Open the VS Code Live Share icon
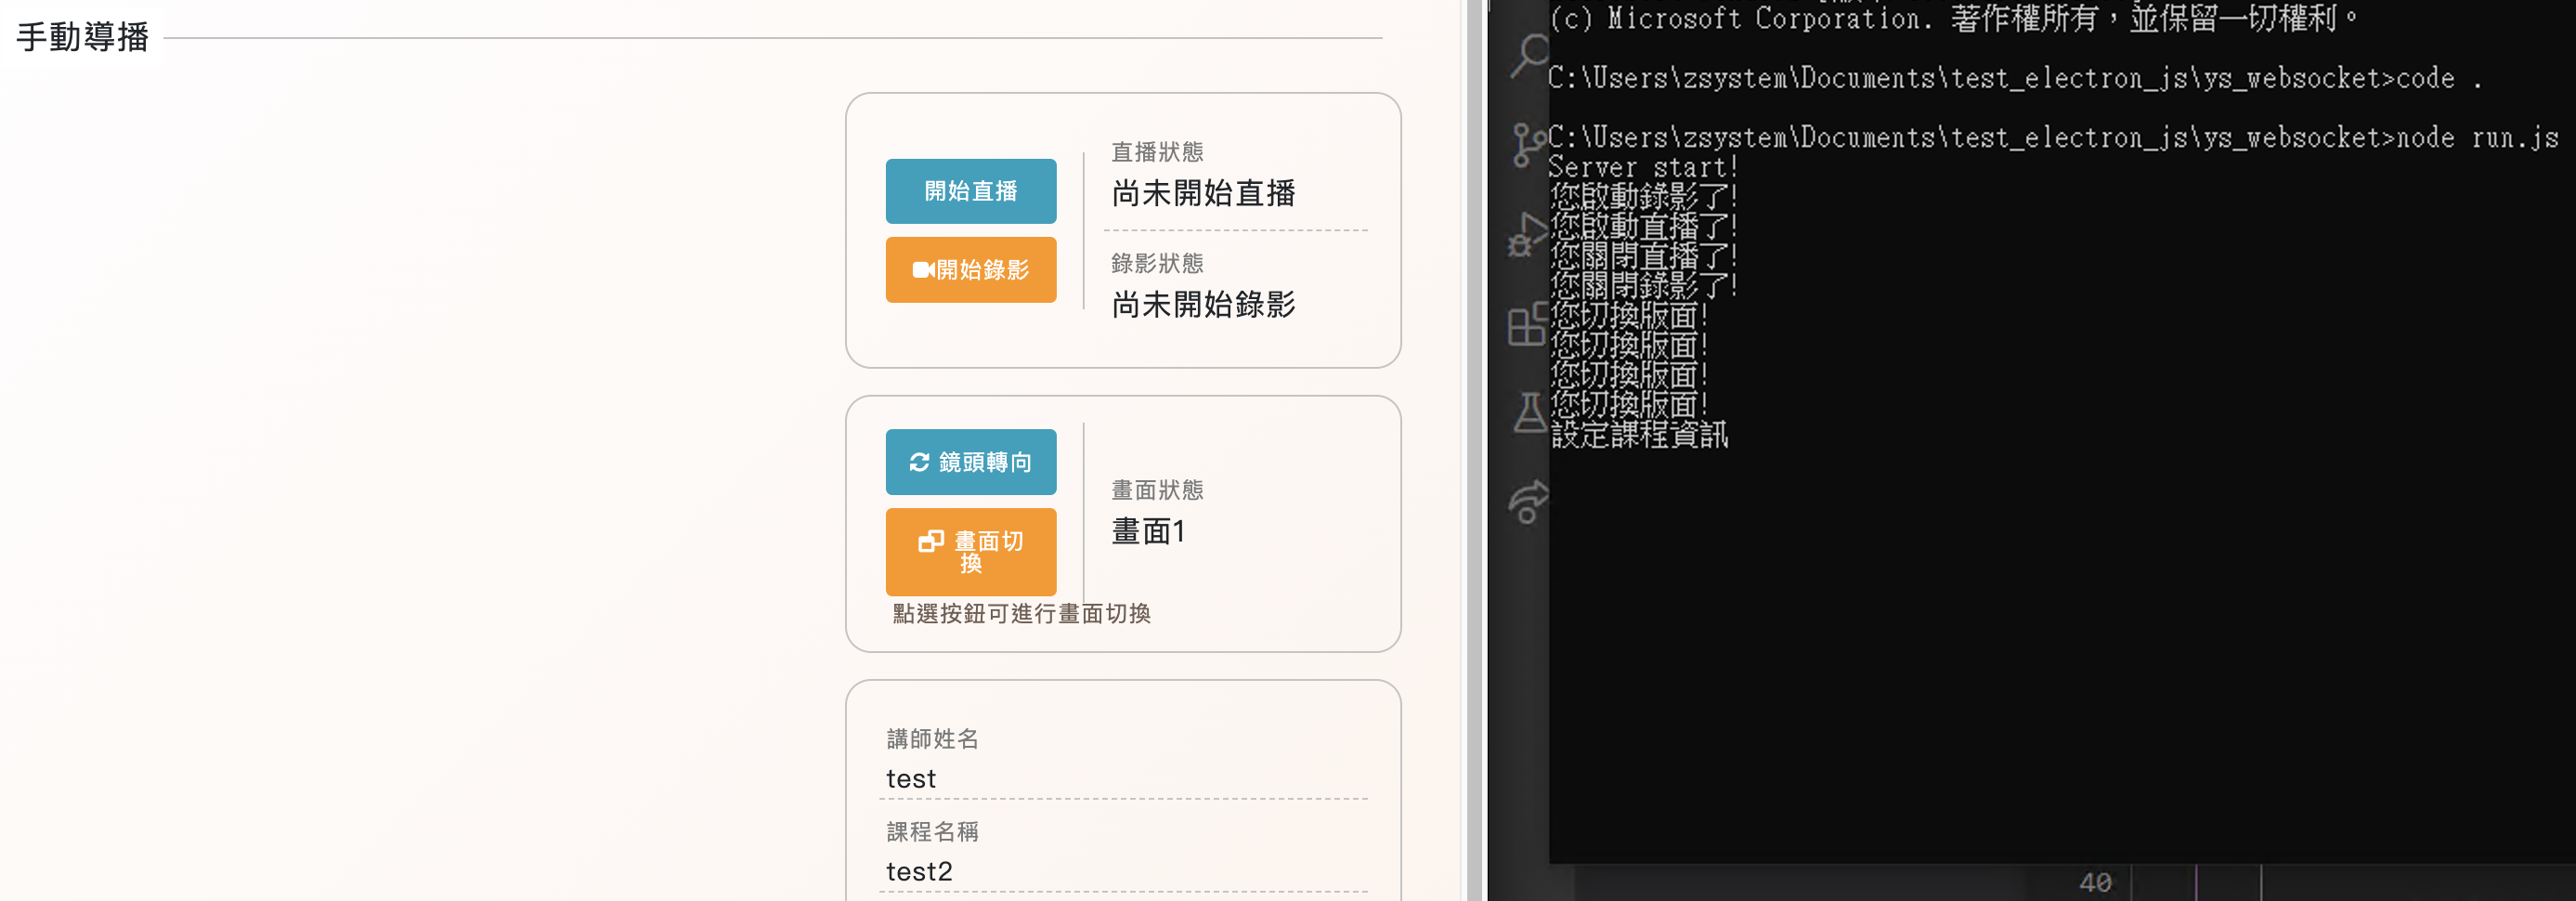Image resolution: width=2576 pixels, height=901 pixels. coord(1528,501)
